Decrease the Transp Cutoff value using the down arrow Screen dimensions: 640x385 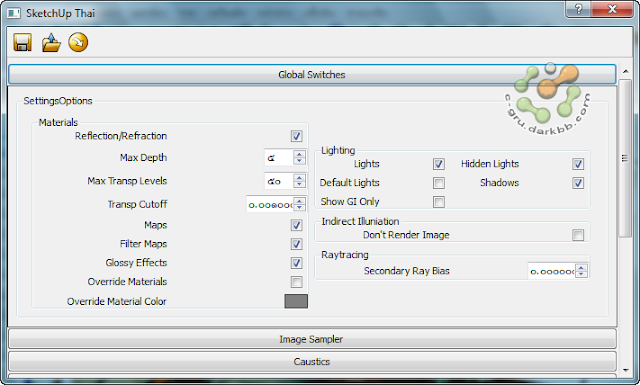[x=300, y=208]
